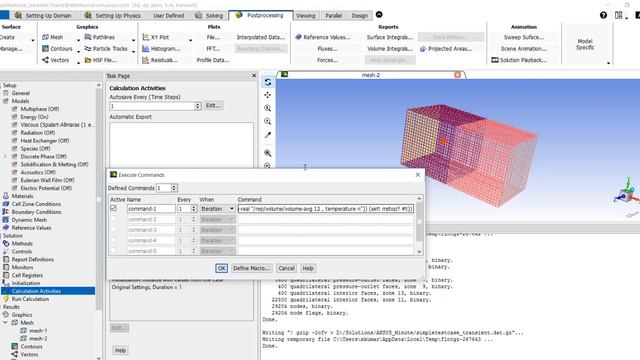Expand Discrete Phase tree node
Viewport: 640px width, 360px height.
click(5, 156)
